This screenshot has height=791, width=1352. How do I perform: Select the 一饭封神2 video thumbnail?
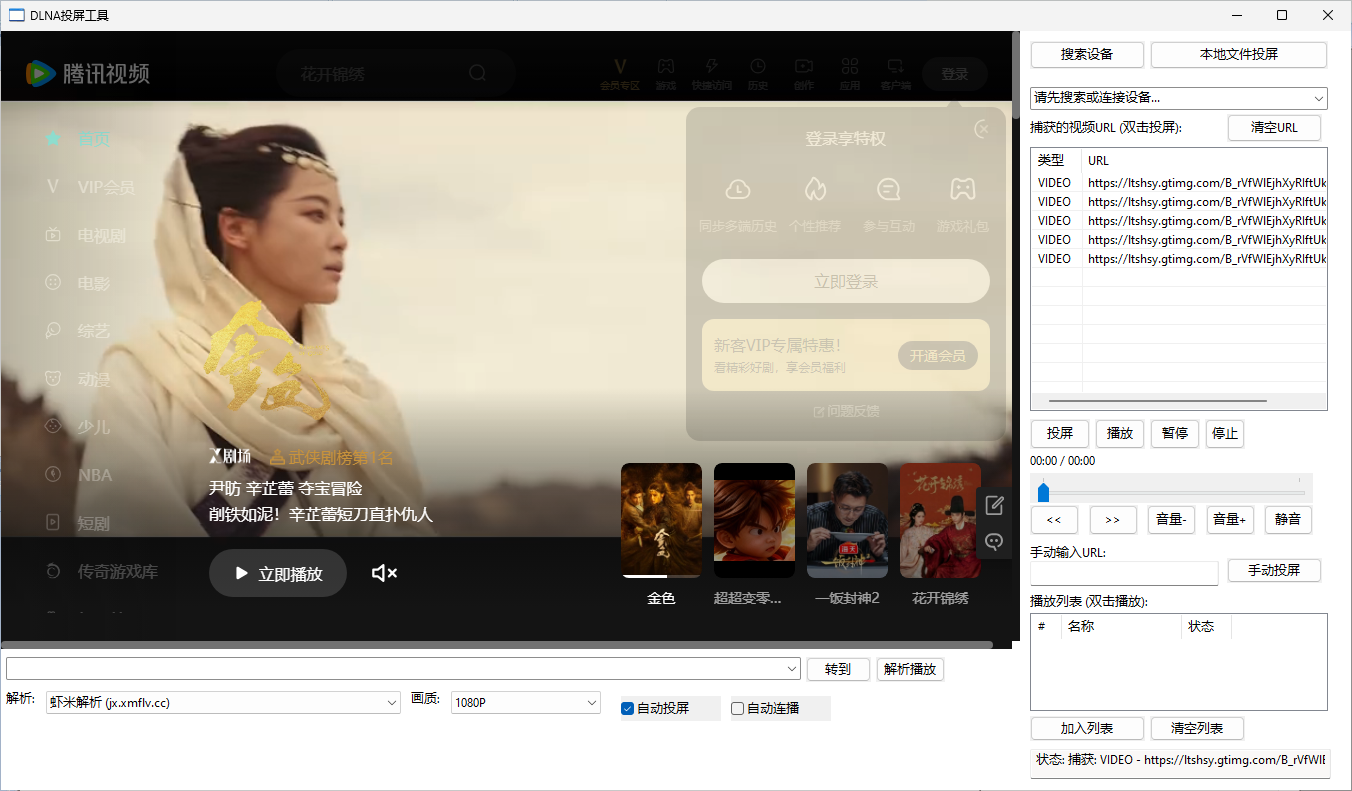tap(847, 520)
